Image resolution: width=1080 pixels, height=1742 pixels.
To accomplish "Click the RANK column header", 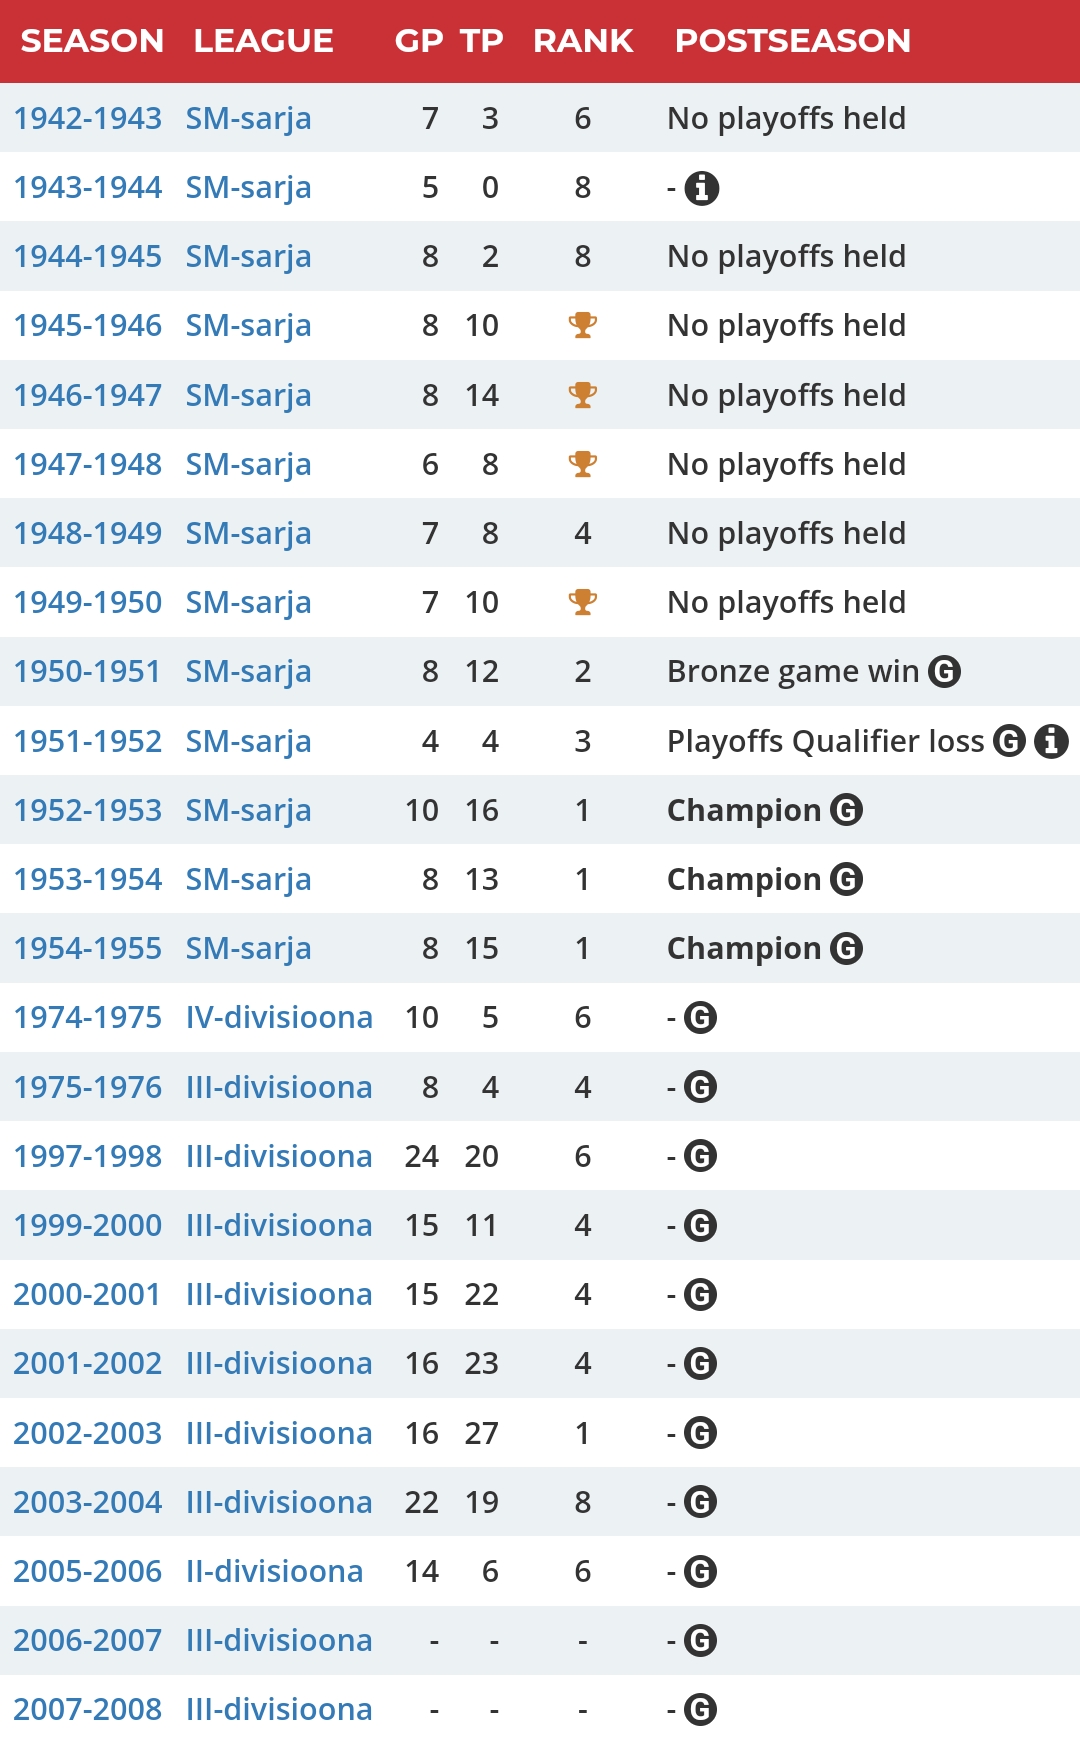I will [x=583, y=40].
